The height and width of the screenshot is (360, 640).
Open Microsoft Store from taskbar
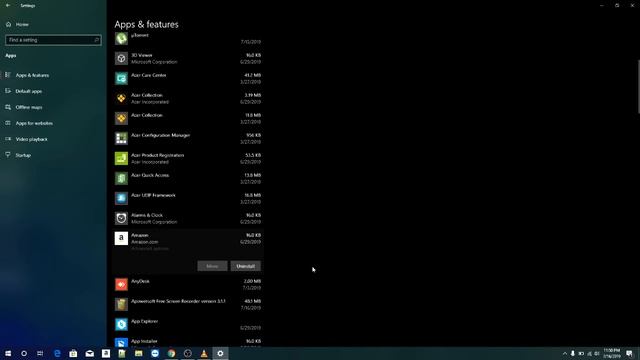(x=73, y=353)
